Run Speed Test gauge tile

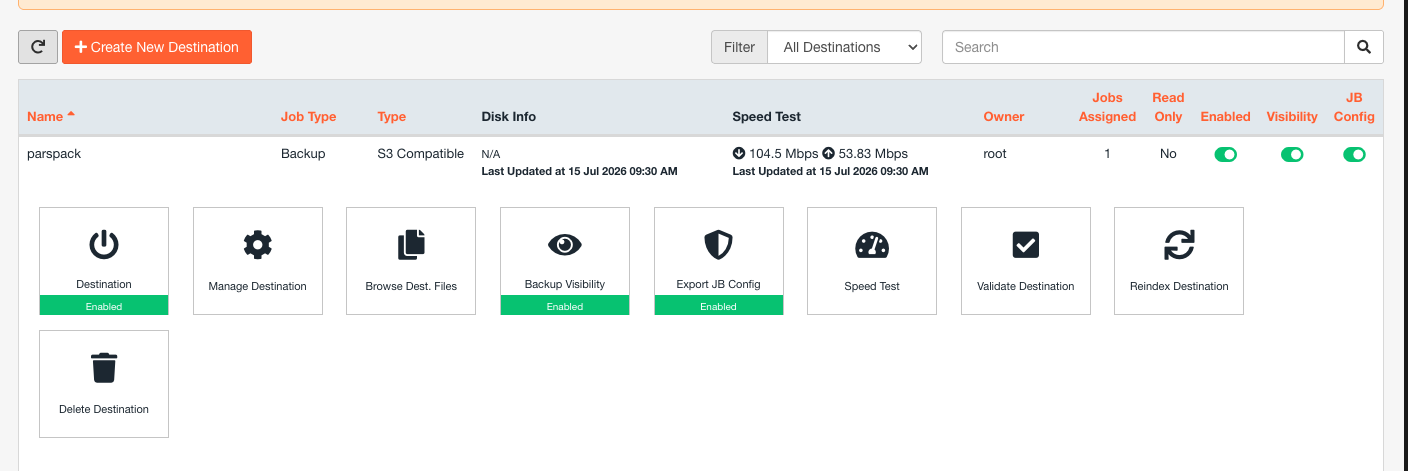pyautogui.click(x=872, y=261)
